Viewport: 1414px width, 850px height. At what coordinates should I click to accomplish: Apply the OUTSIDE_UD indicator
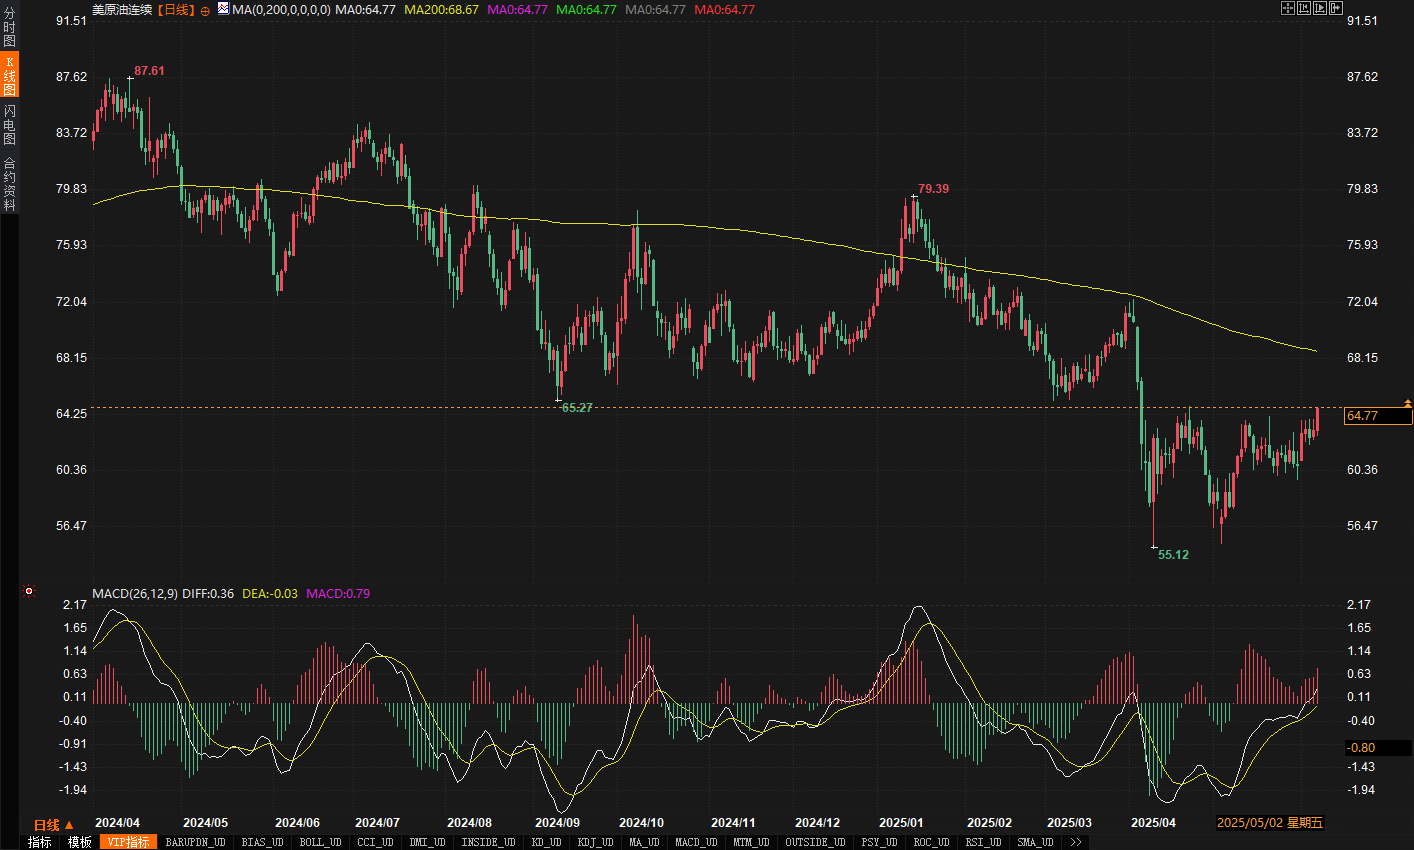point(815,842)
